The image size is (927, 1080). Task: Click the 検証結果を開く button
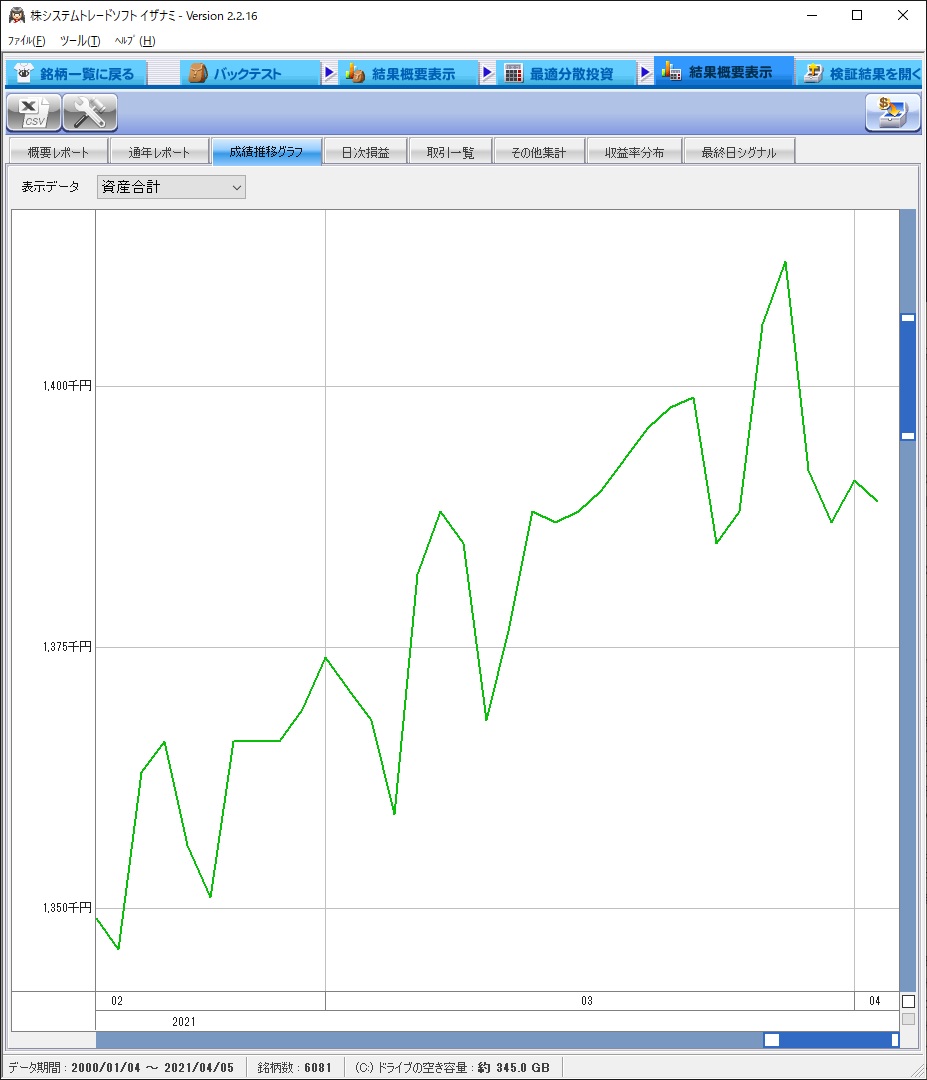[862, 74]
